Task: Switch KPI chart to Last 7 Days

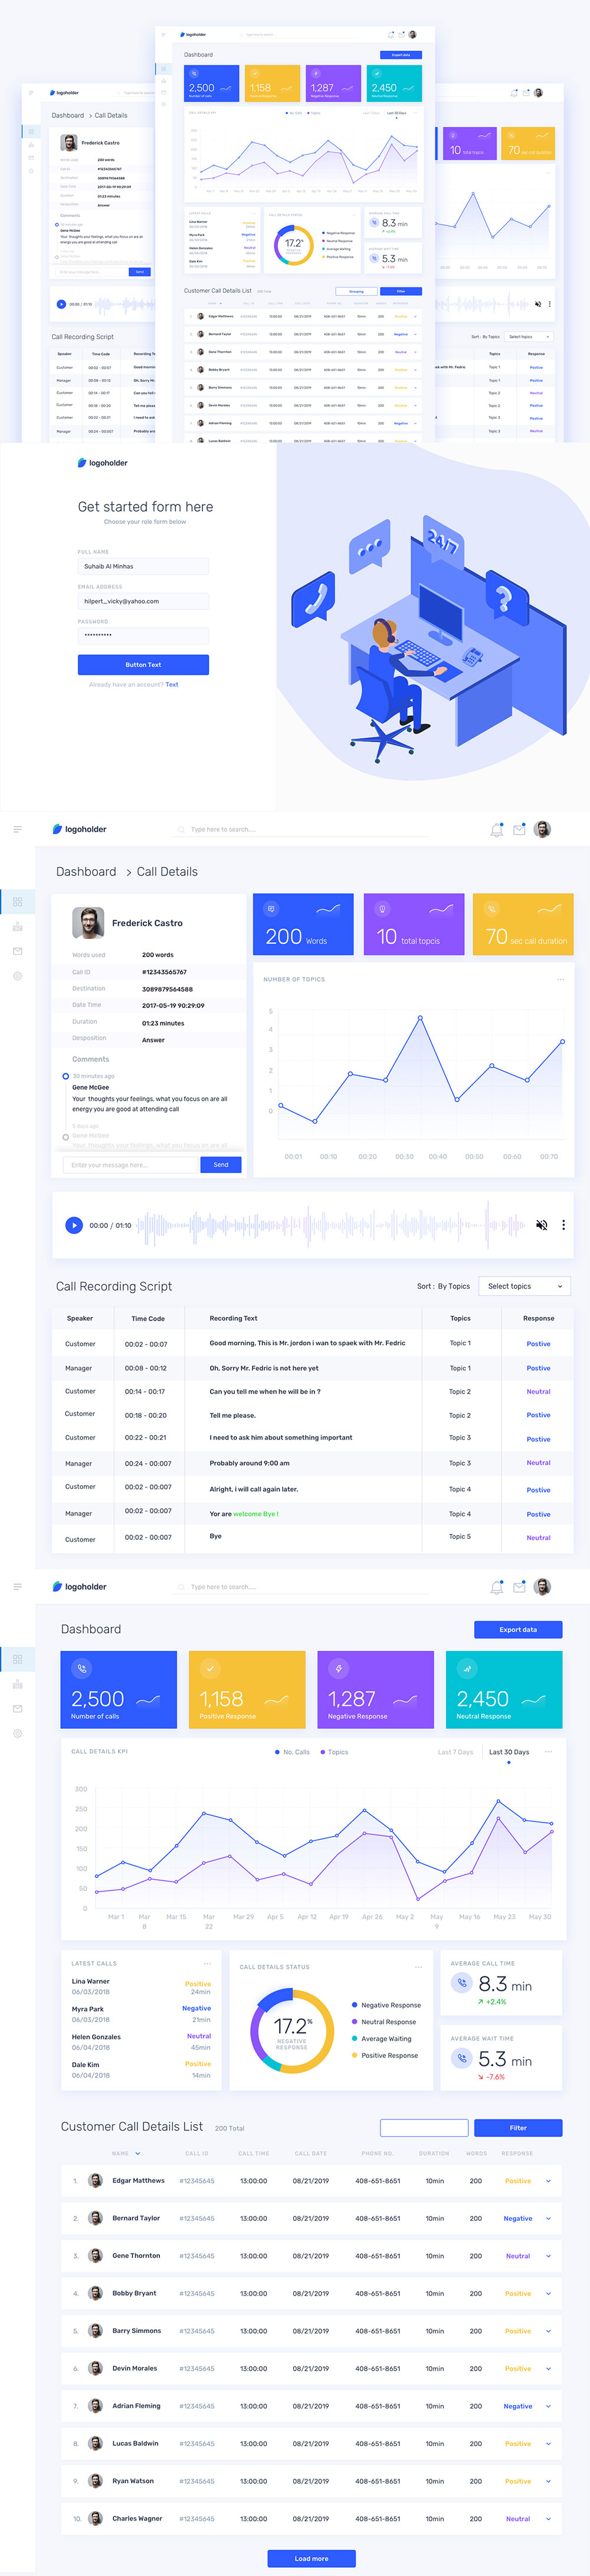Action: tap(455, 1752)
